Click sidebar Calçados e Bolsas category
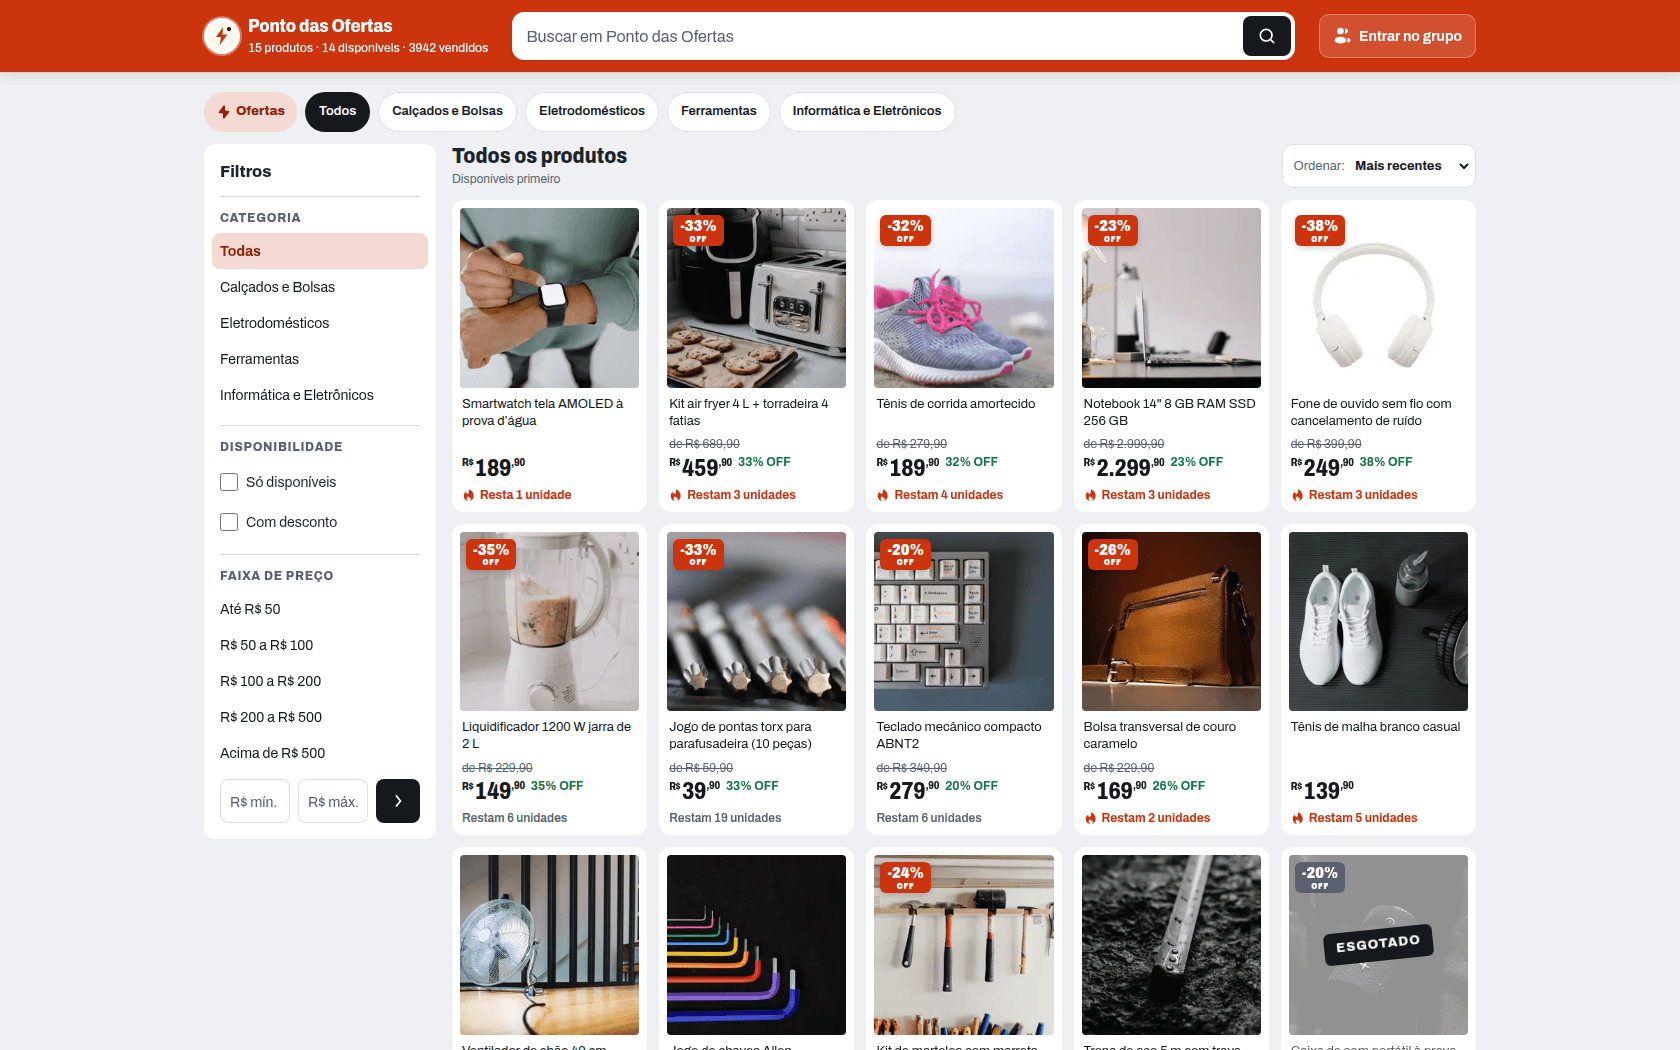Image resolution: width=1680 pixels, height=1050 pixels. (320, 287)
